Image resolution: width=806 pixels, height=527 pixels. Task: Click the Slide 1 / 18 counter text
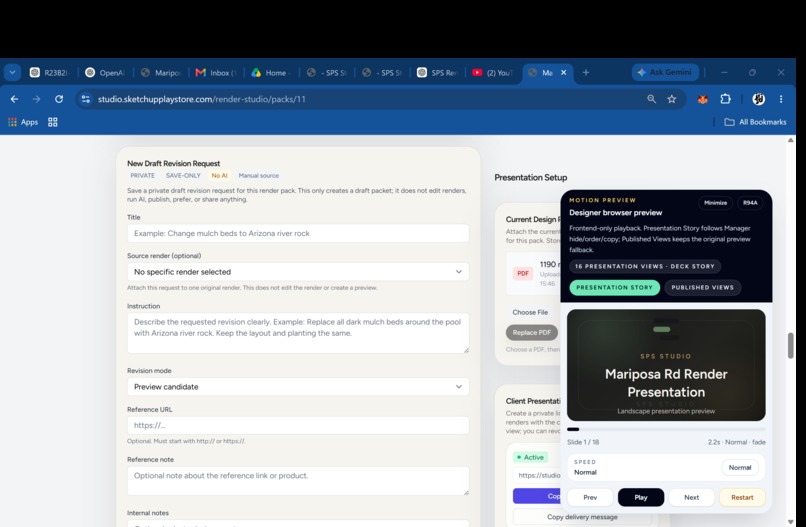pos(583,442)
